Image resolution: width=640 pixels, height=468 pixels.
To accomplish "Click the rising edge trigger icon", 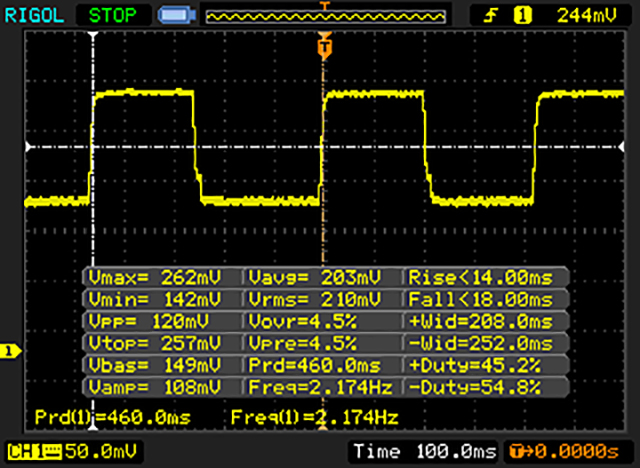I will tap(490, 16).
